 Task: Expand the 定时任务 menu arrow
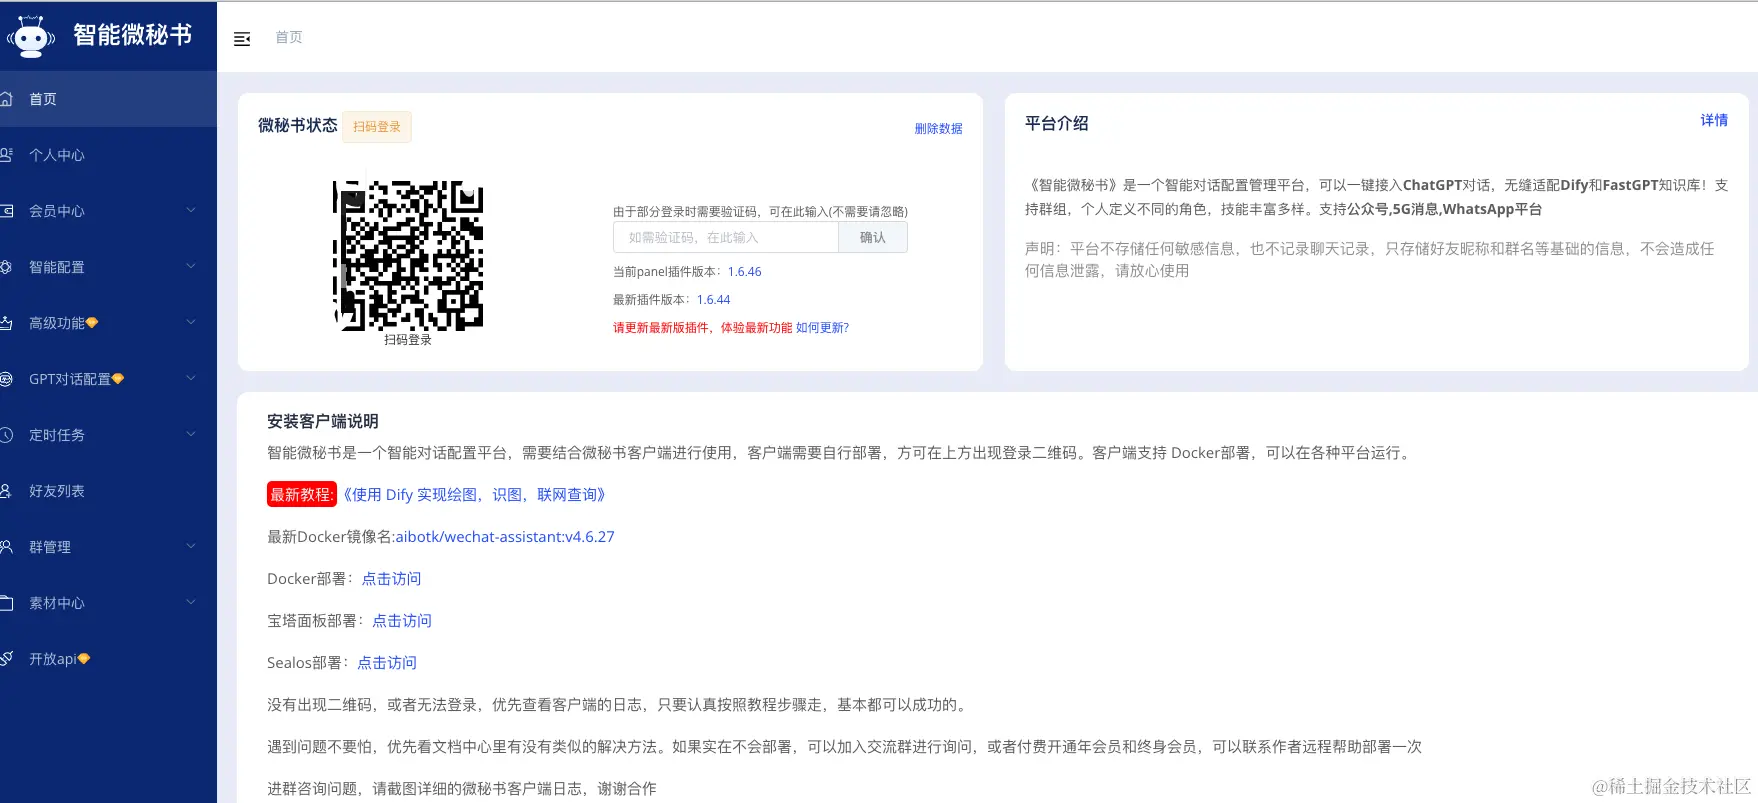tap(191, 434)
